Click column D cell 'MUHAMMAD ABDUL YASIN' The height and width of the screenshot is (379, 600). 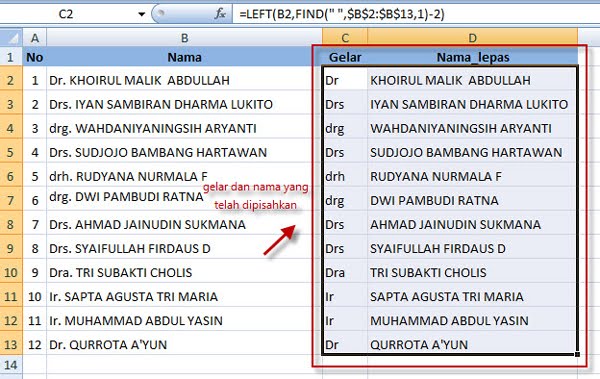(x=473, y=320)
